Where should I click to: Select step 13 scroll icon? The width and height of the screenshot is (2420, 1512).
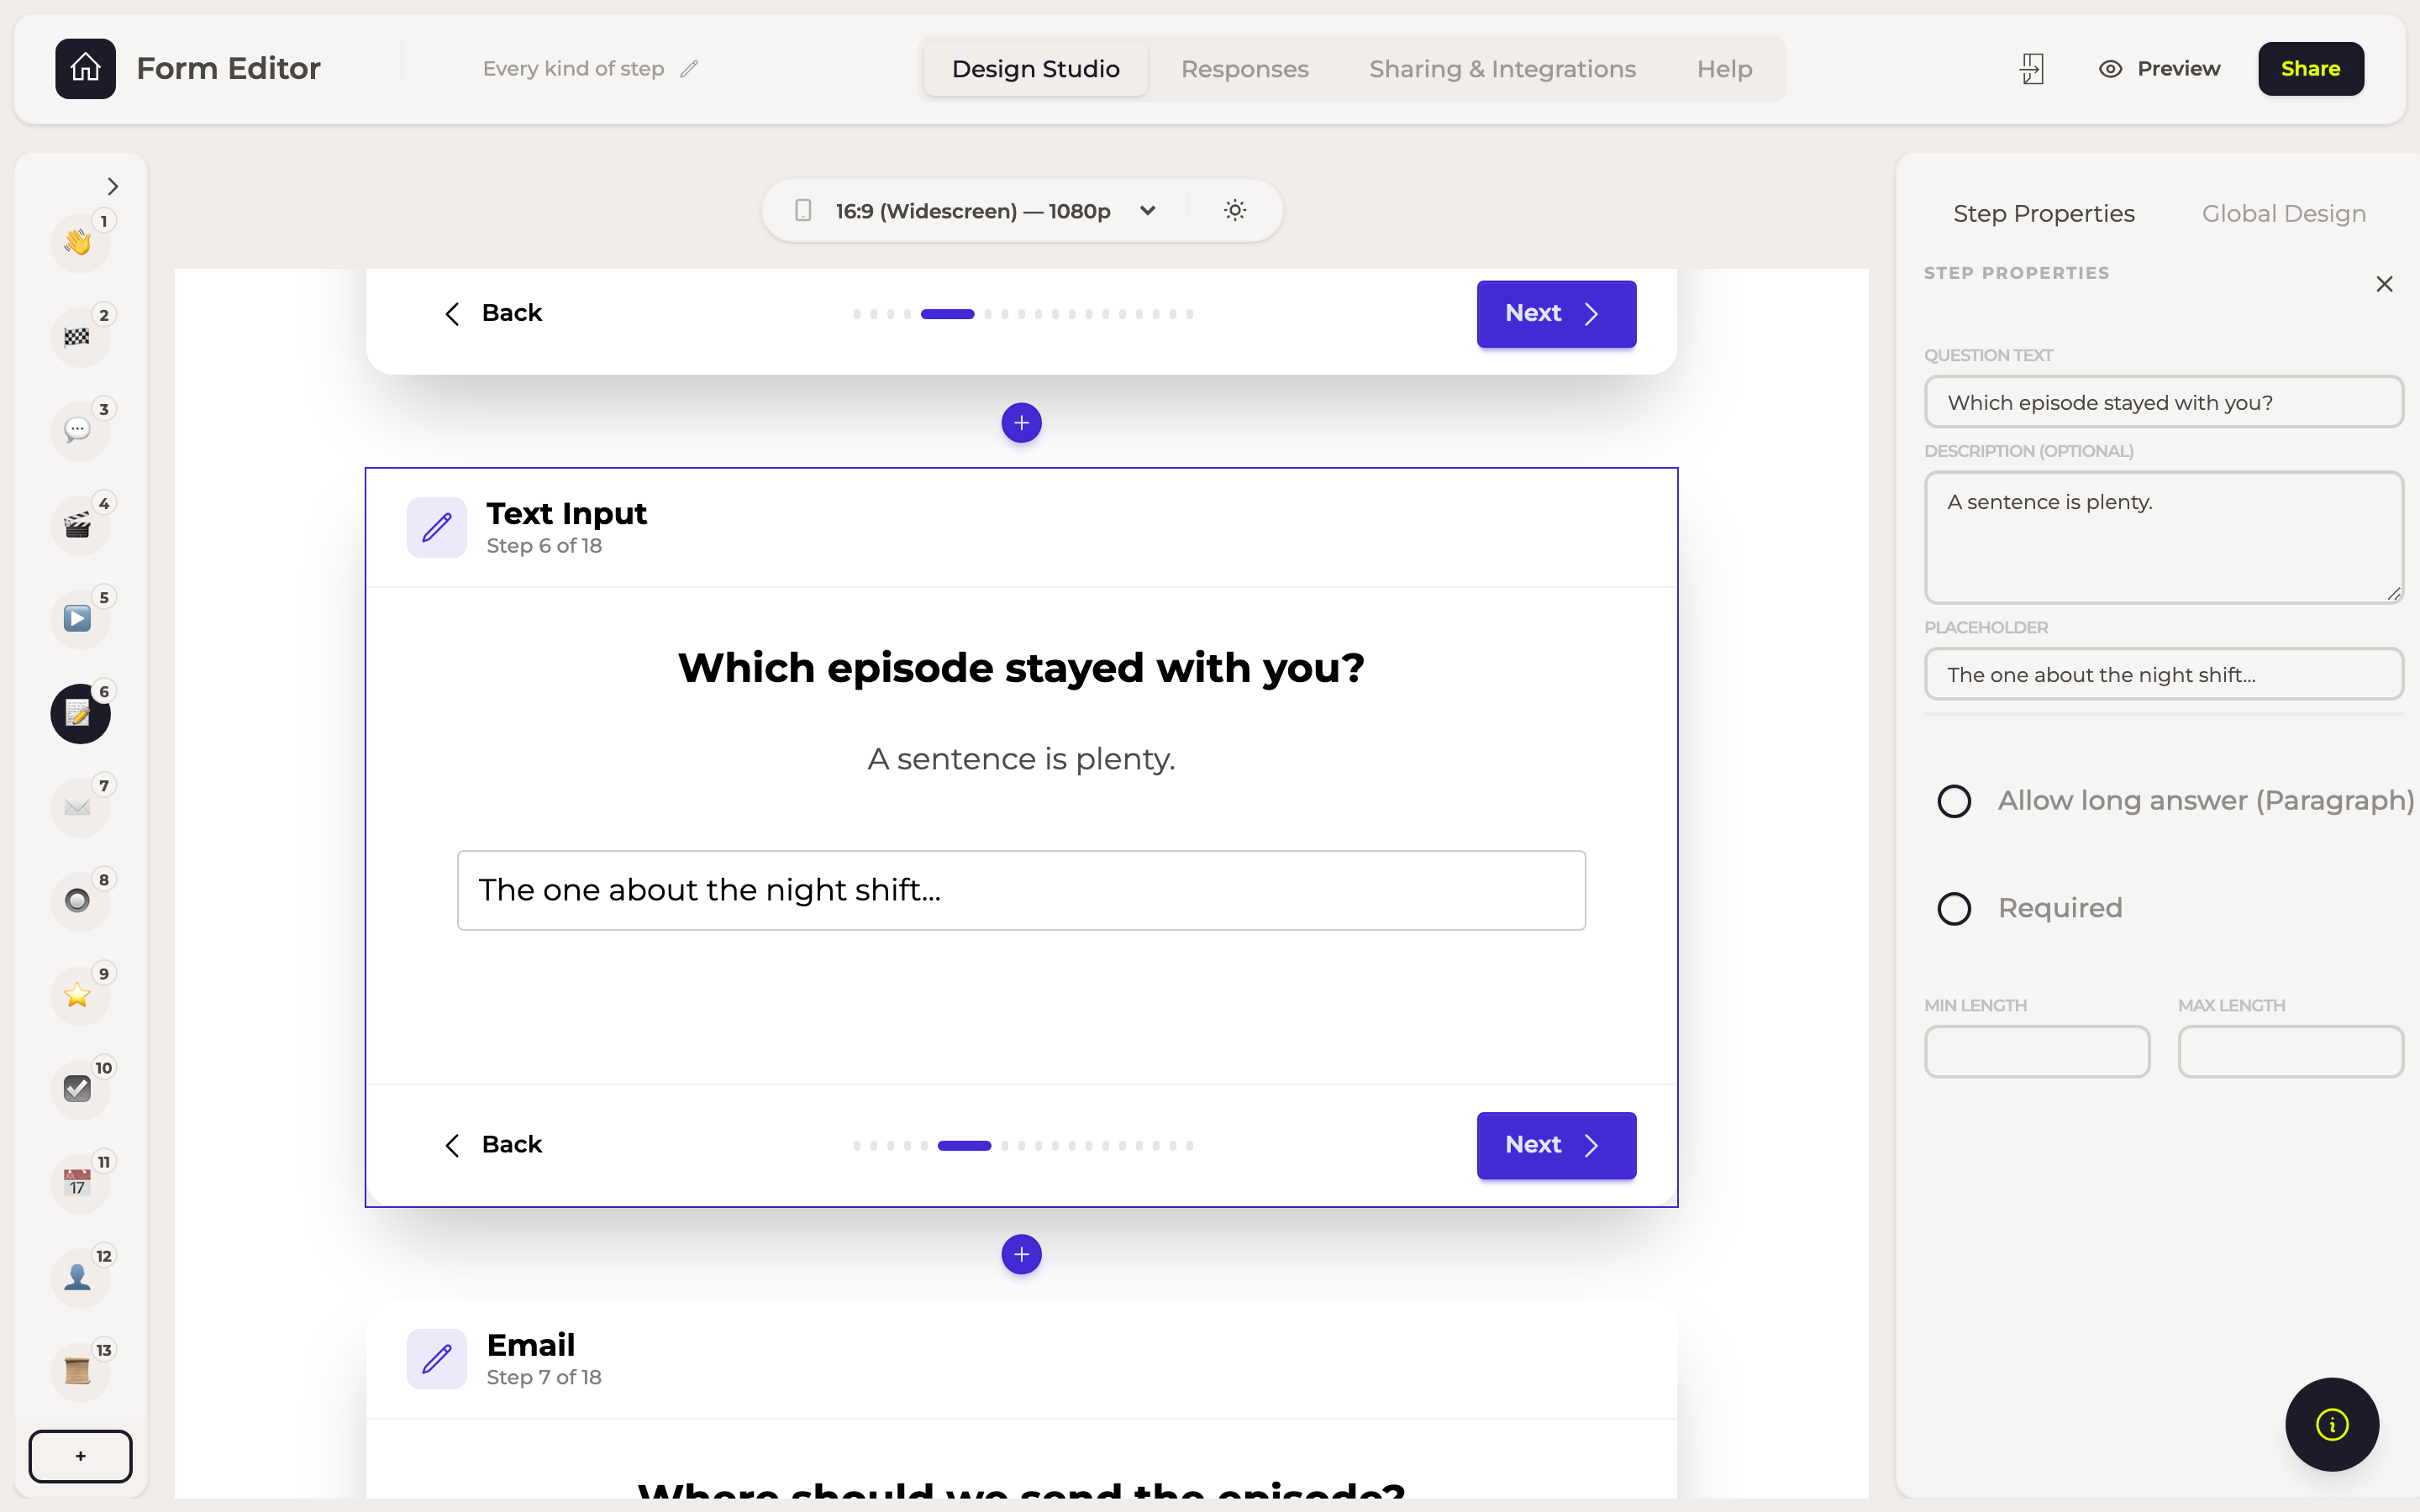78,1370
